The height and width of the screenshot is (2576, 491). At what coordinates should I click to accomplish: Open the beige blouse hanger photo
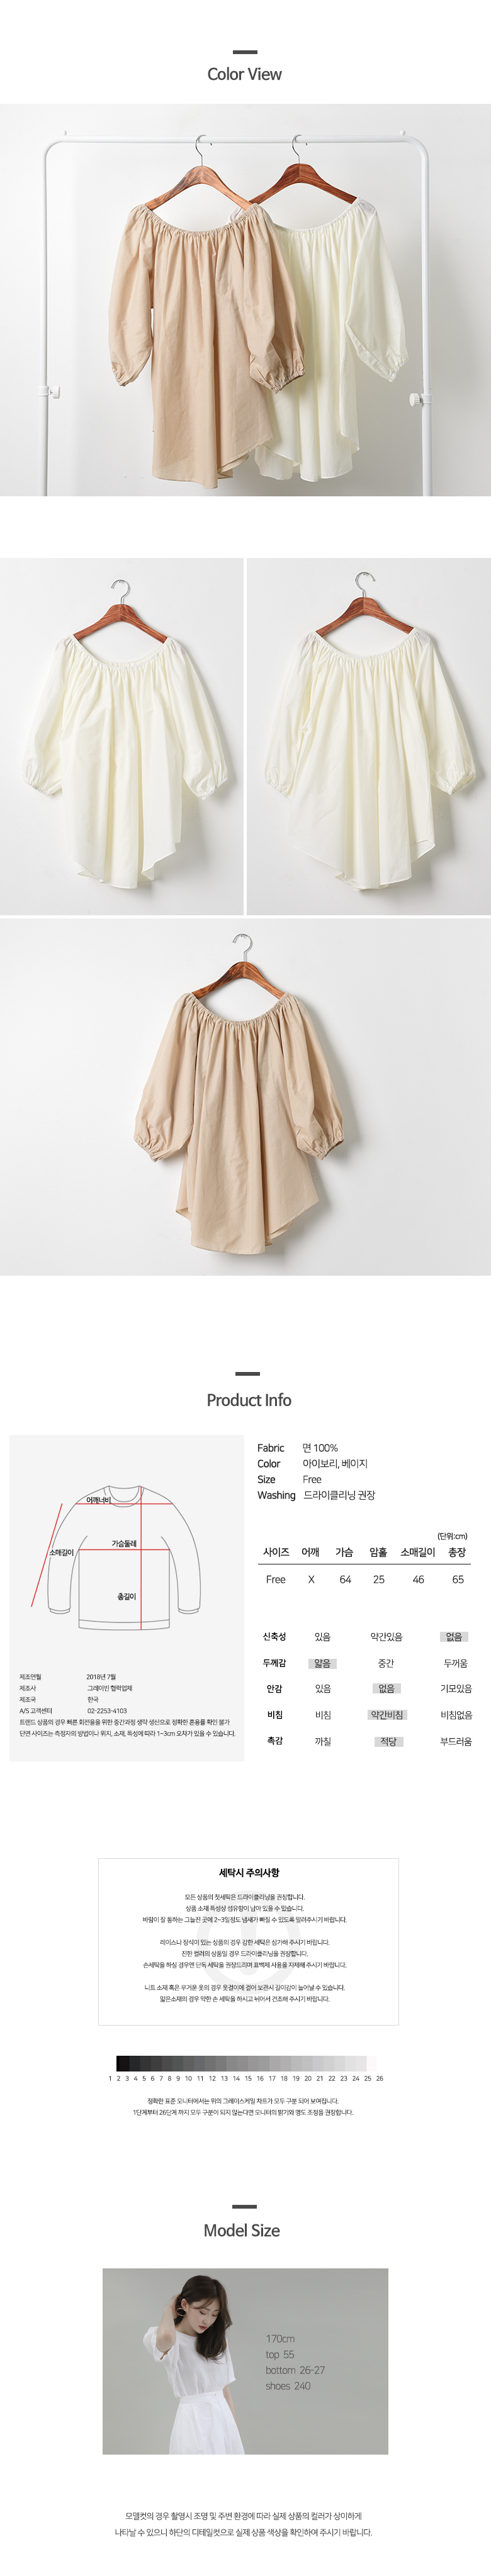pyautogui.click(x=245, y=1097)
